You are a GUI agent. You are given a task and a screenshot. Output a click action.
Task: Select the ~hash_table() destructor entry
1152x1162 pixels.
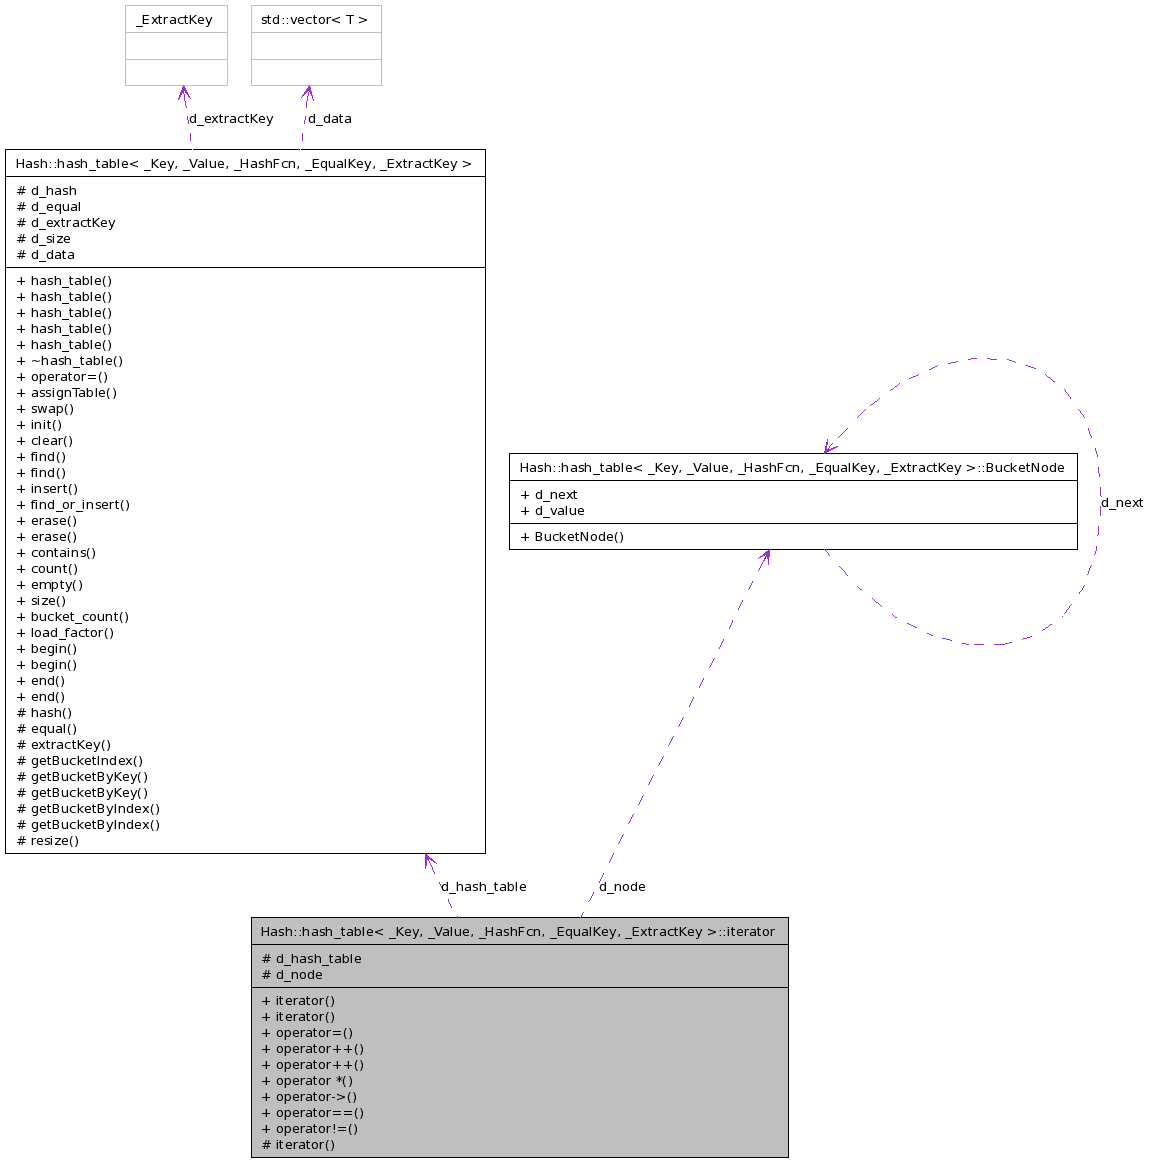click(70, 361)
